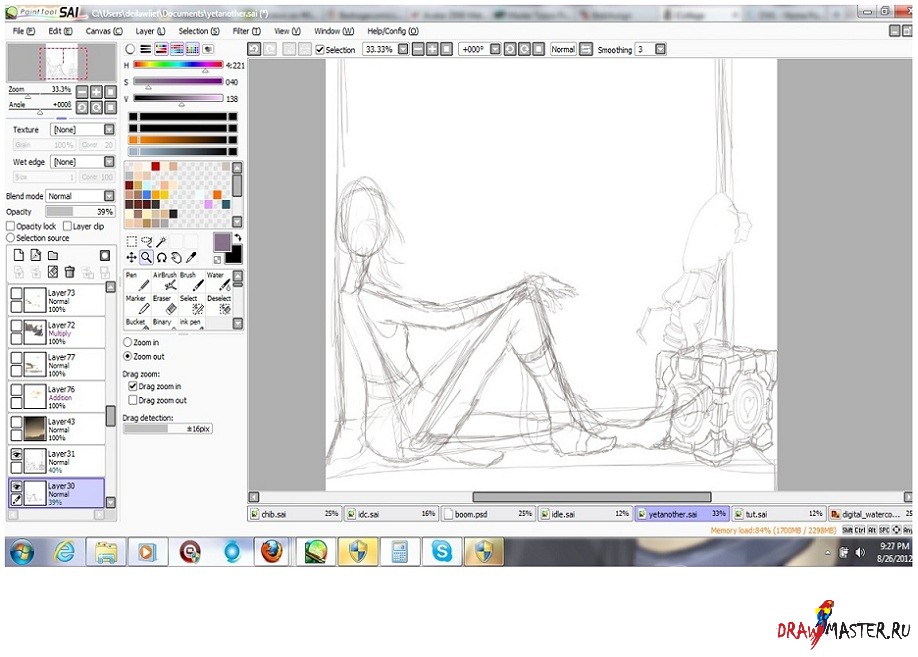918x657 pixels.
Task: Open the Canvas menu
Action: coord(104,31)
